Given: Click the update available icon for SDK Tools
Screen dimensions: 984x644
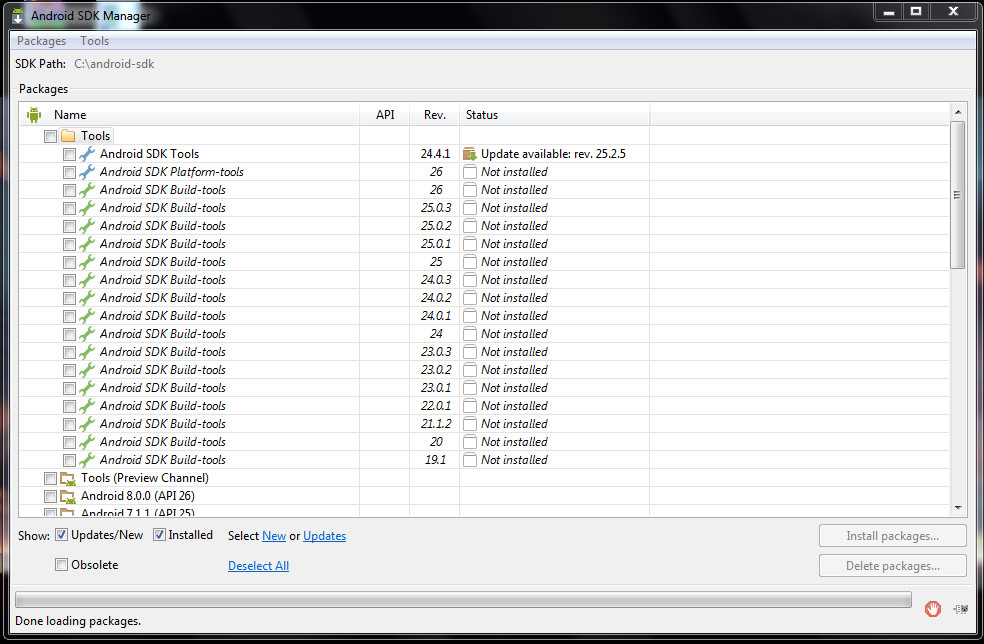Looking at the screenshot, I should coord(469,154).
